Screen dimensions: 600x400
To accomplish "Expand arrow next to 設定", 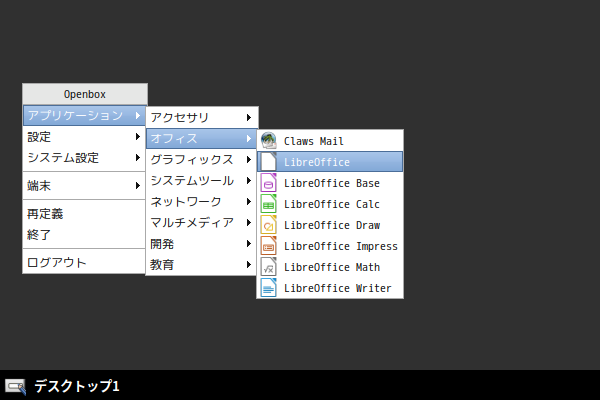I will 138,137.
